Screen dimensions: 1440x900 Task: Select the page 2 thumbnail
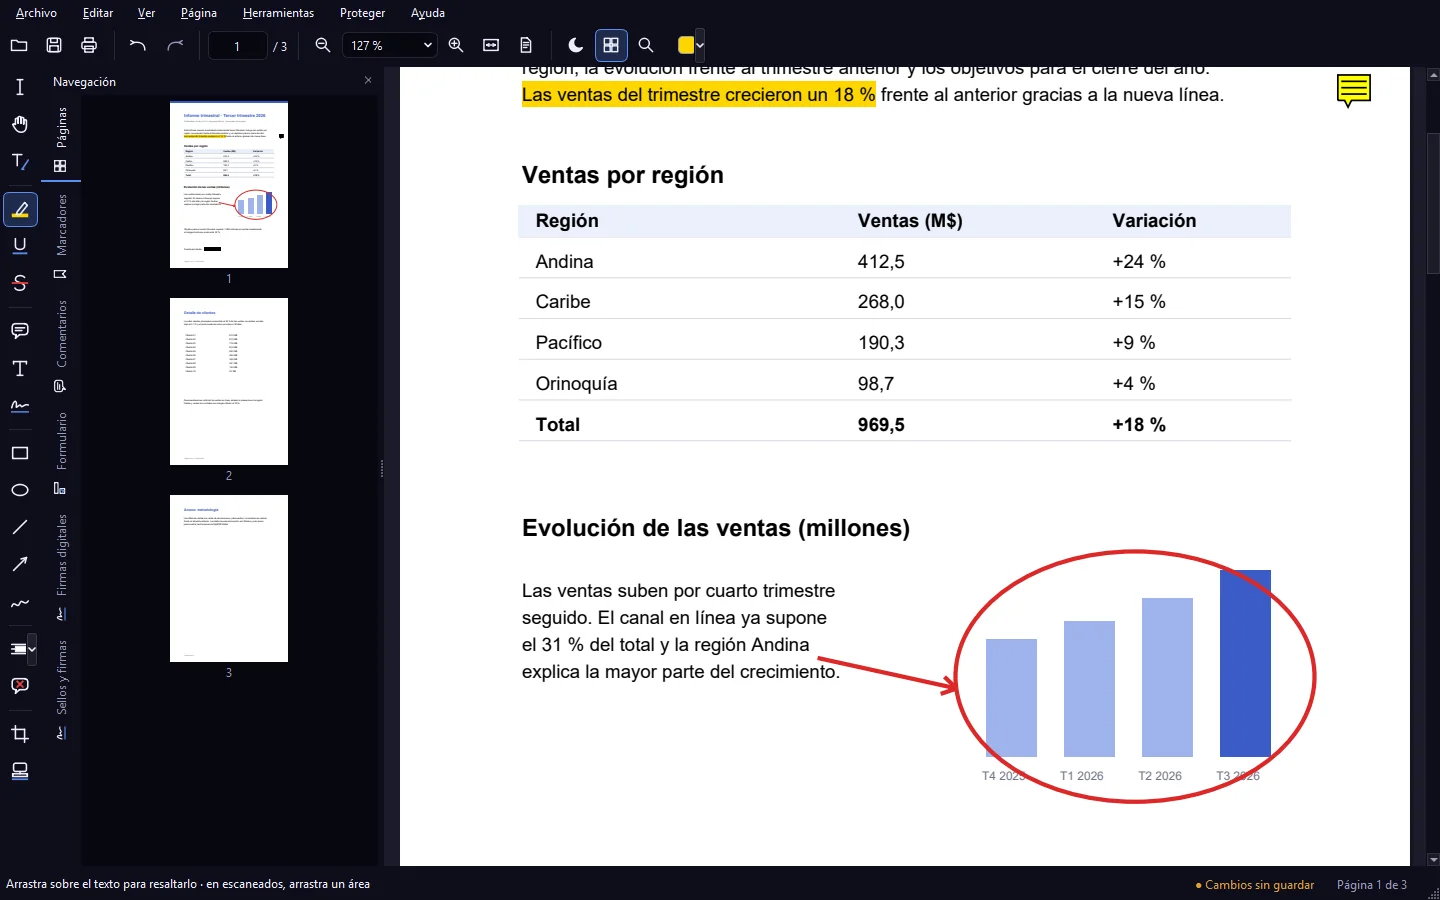tap(229, 381)
